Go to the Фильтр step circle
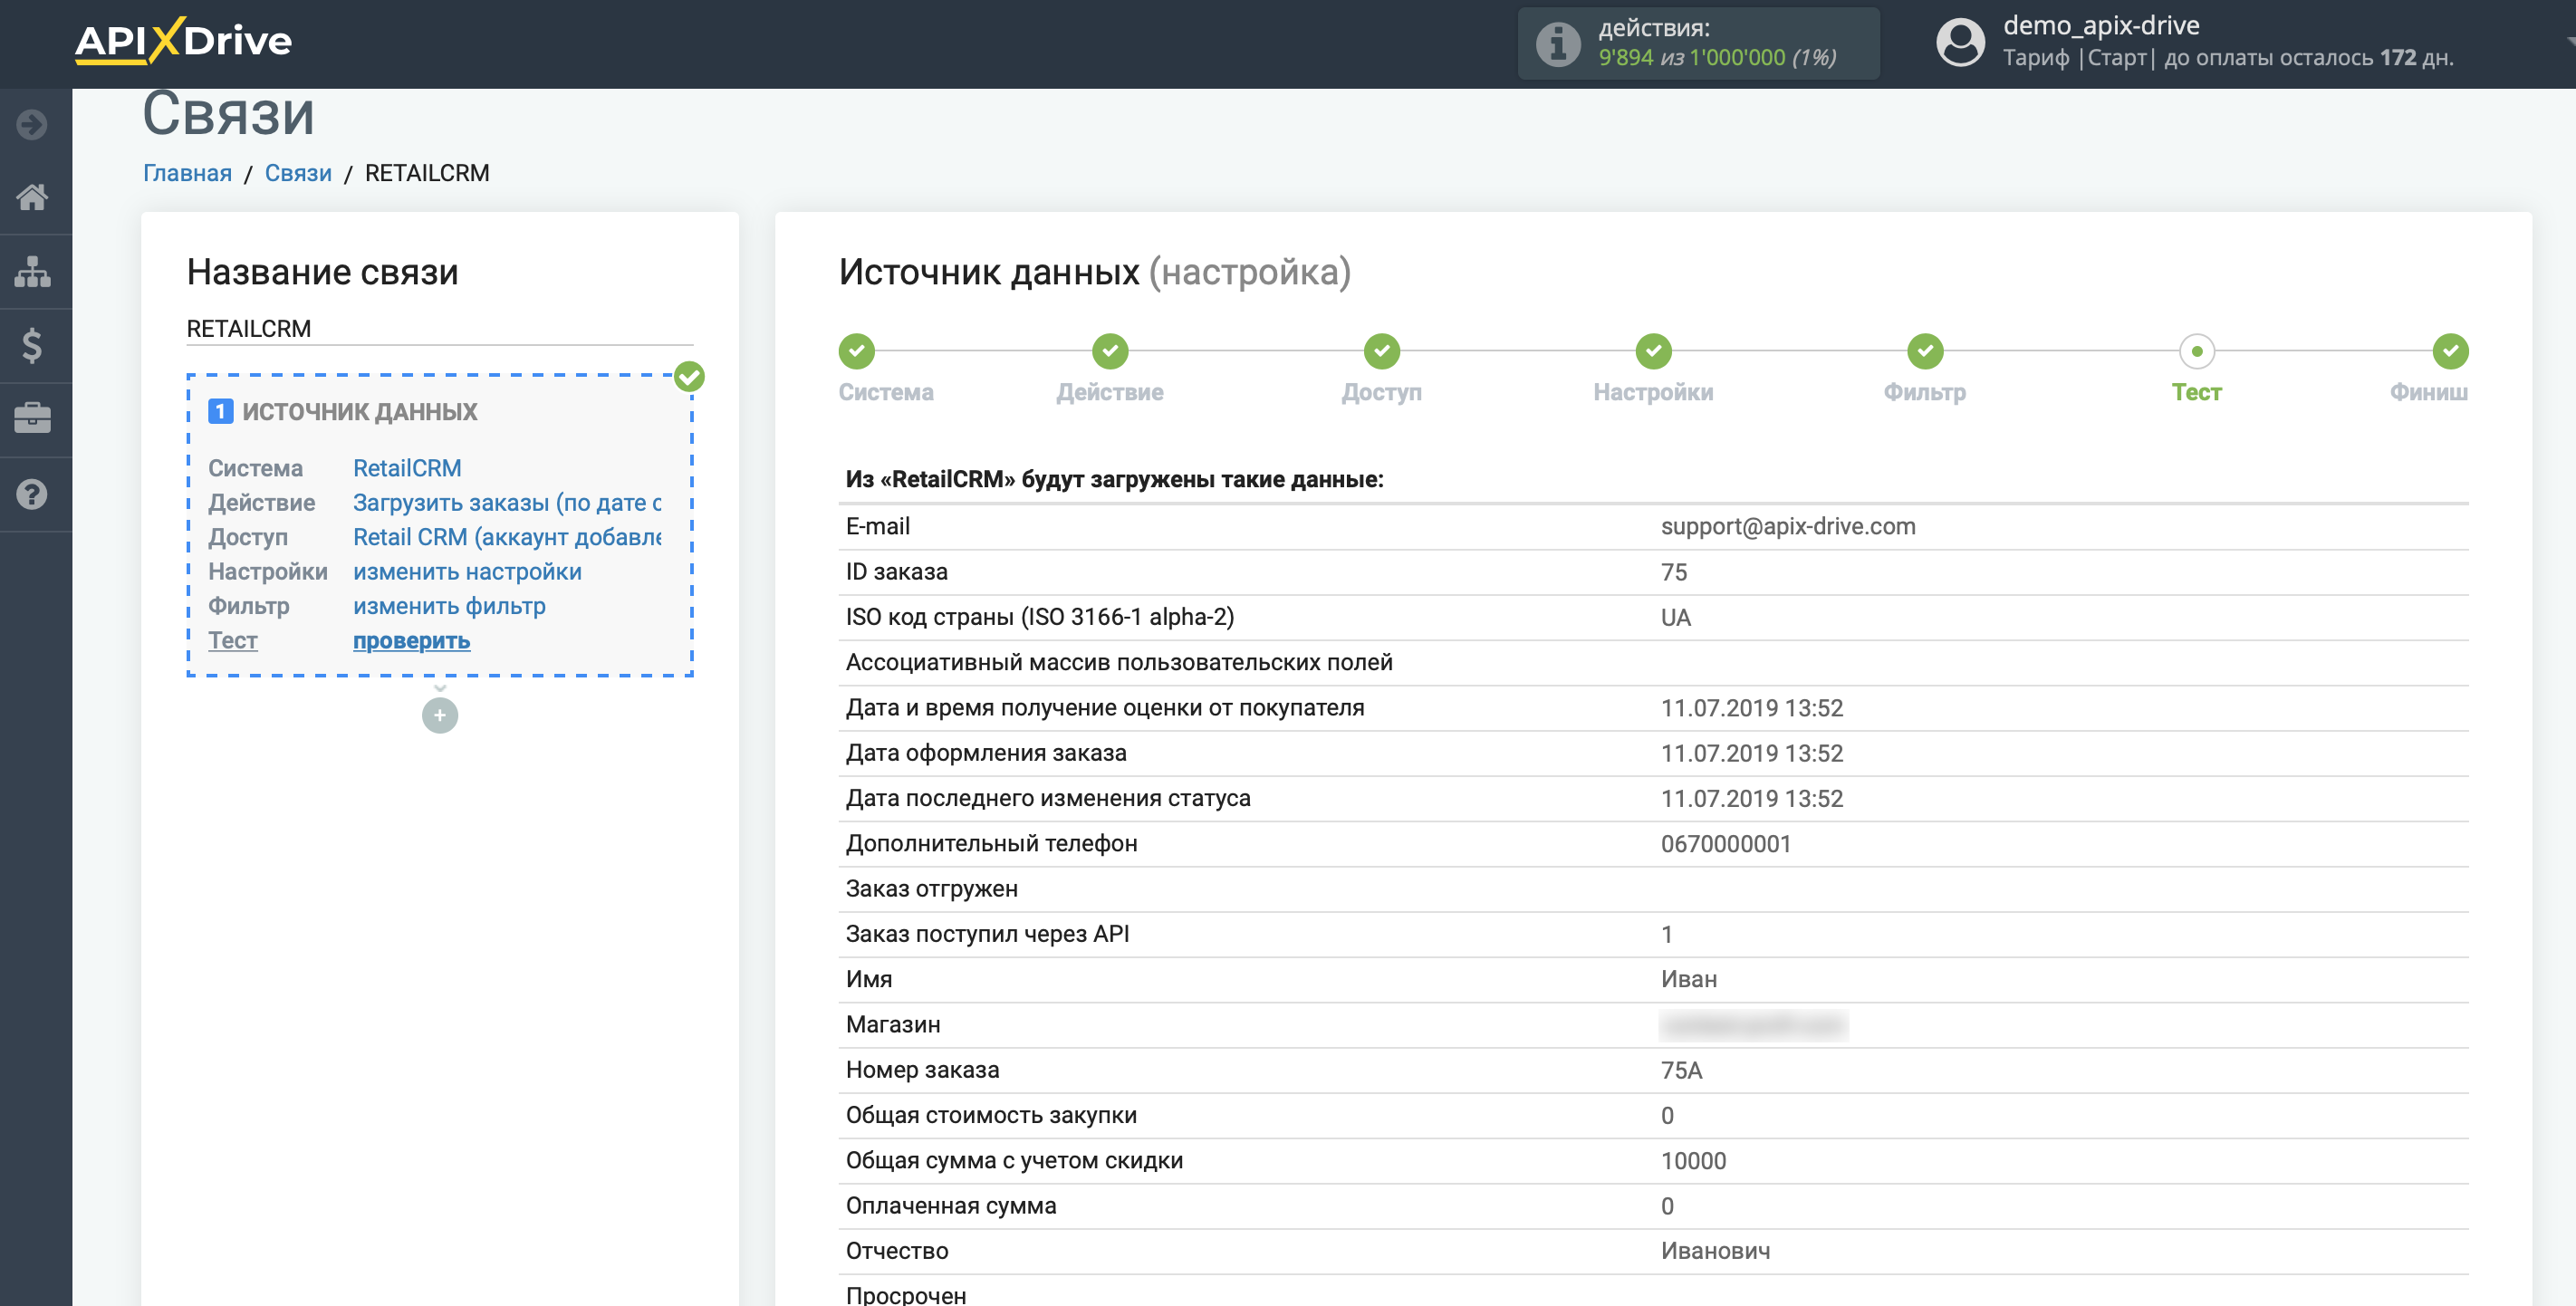The width and height of the screenshot is (2576, 1306). [x=1925, y=351]
